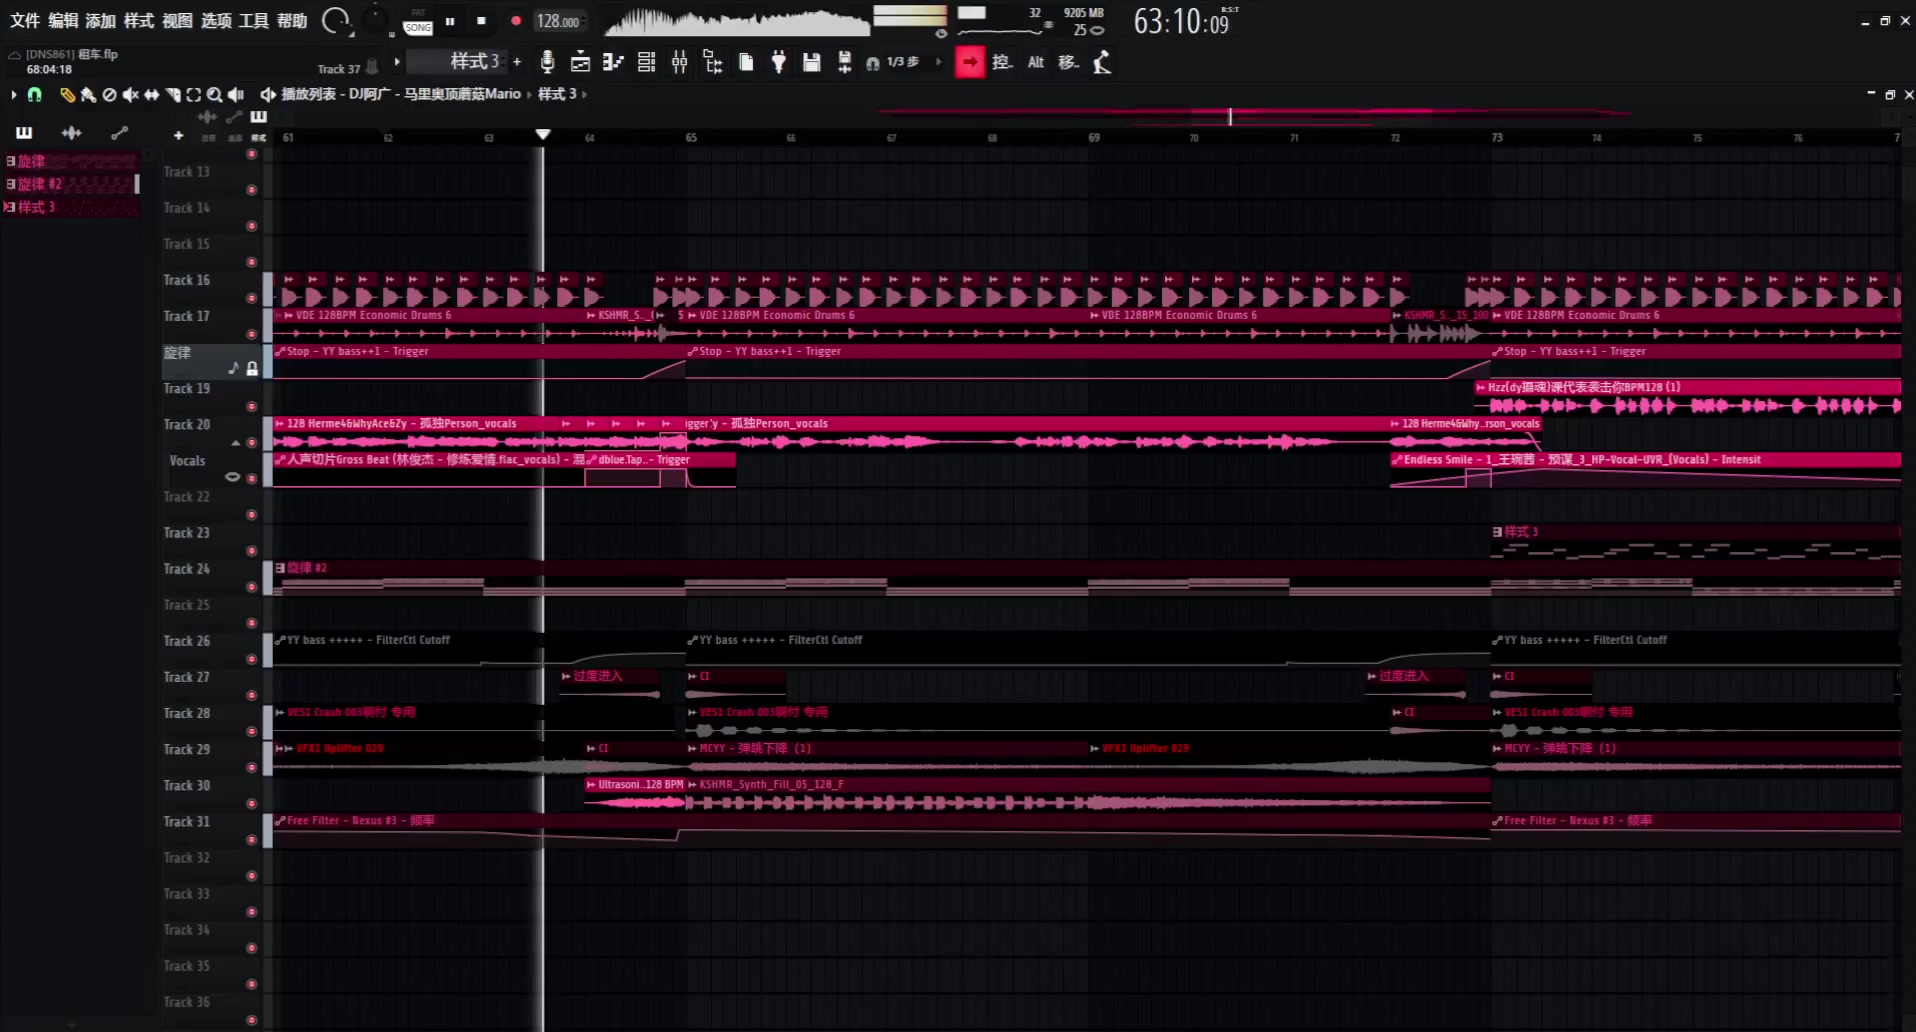Choose the mute tool in playlist toolbar
This screenshot has height=1032, width=1916.
tap(130, 94)
